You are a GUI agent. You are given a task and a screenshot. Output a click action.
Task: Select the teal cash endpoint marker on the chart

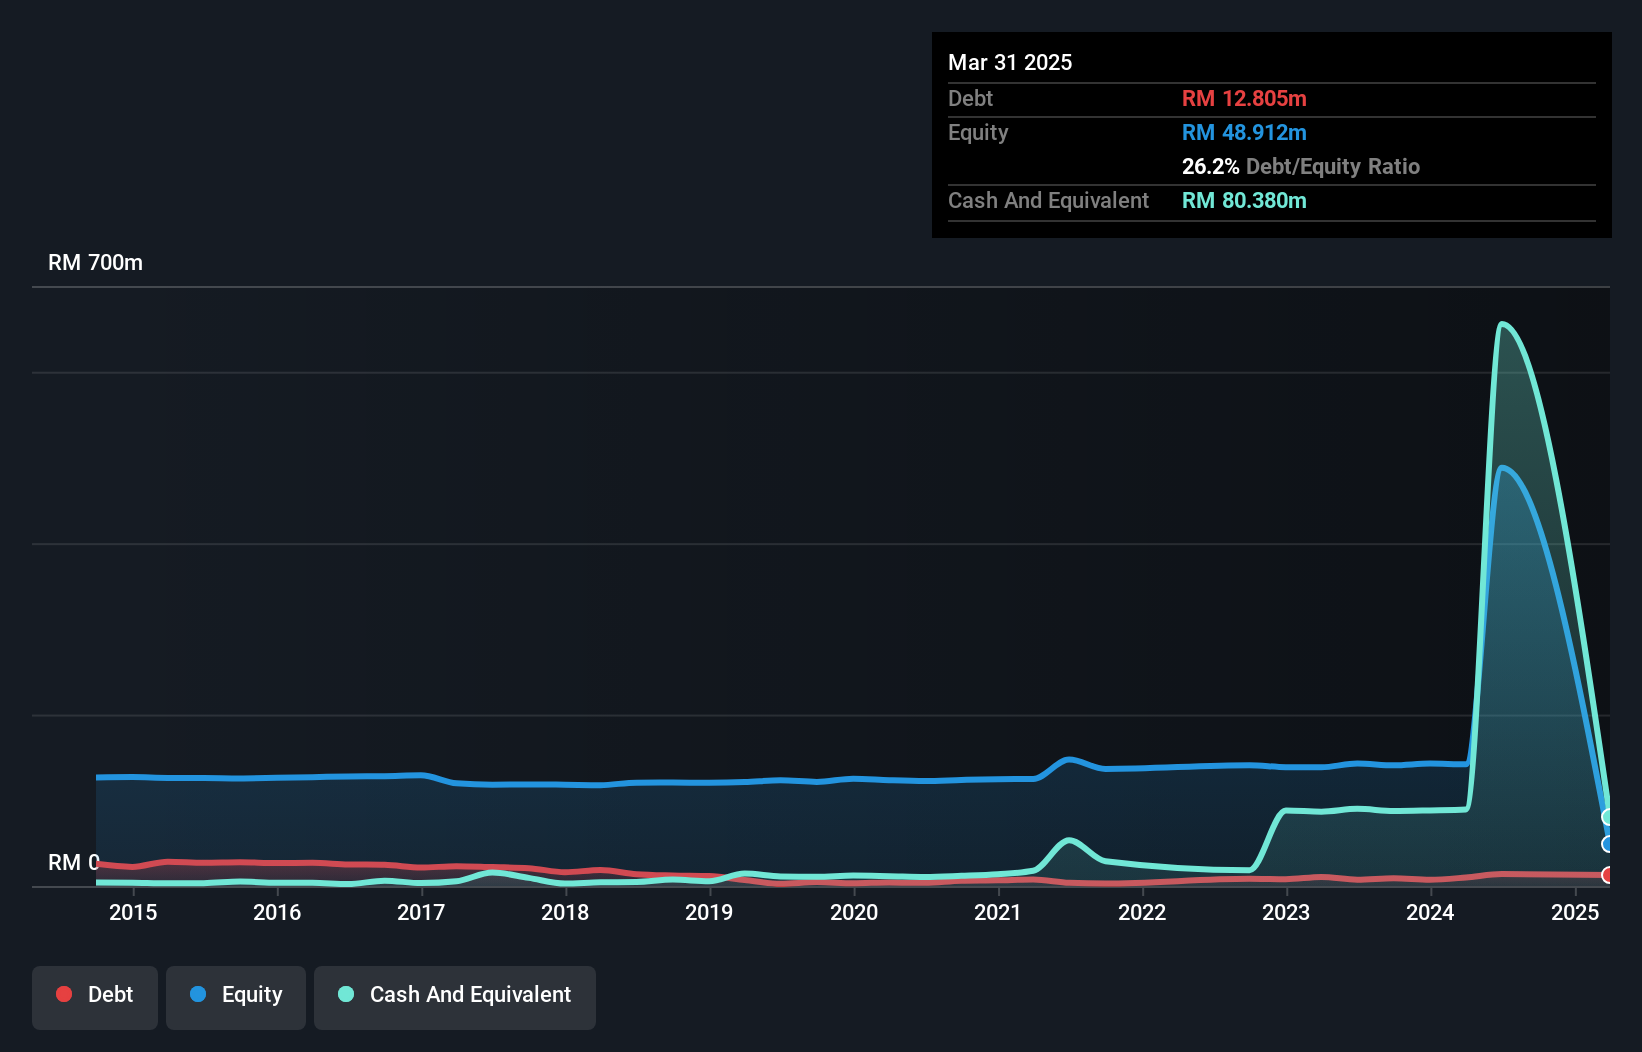tap(1607, 816)
